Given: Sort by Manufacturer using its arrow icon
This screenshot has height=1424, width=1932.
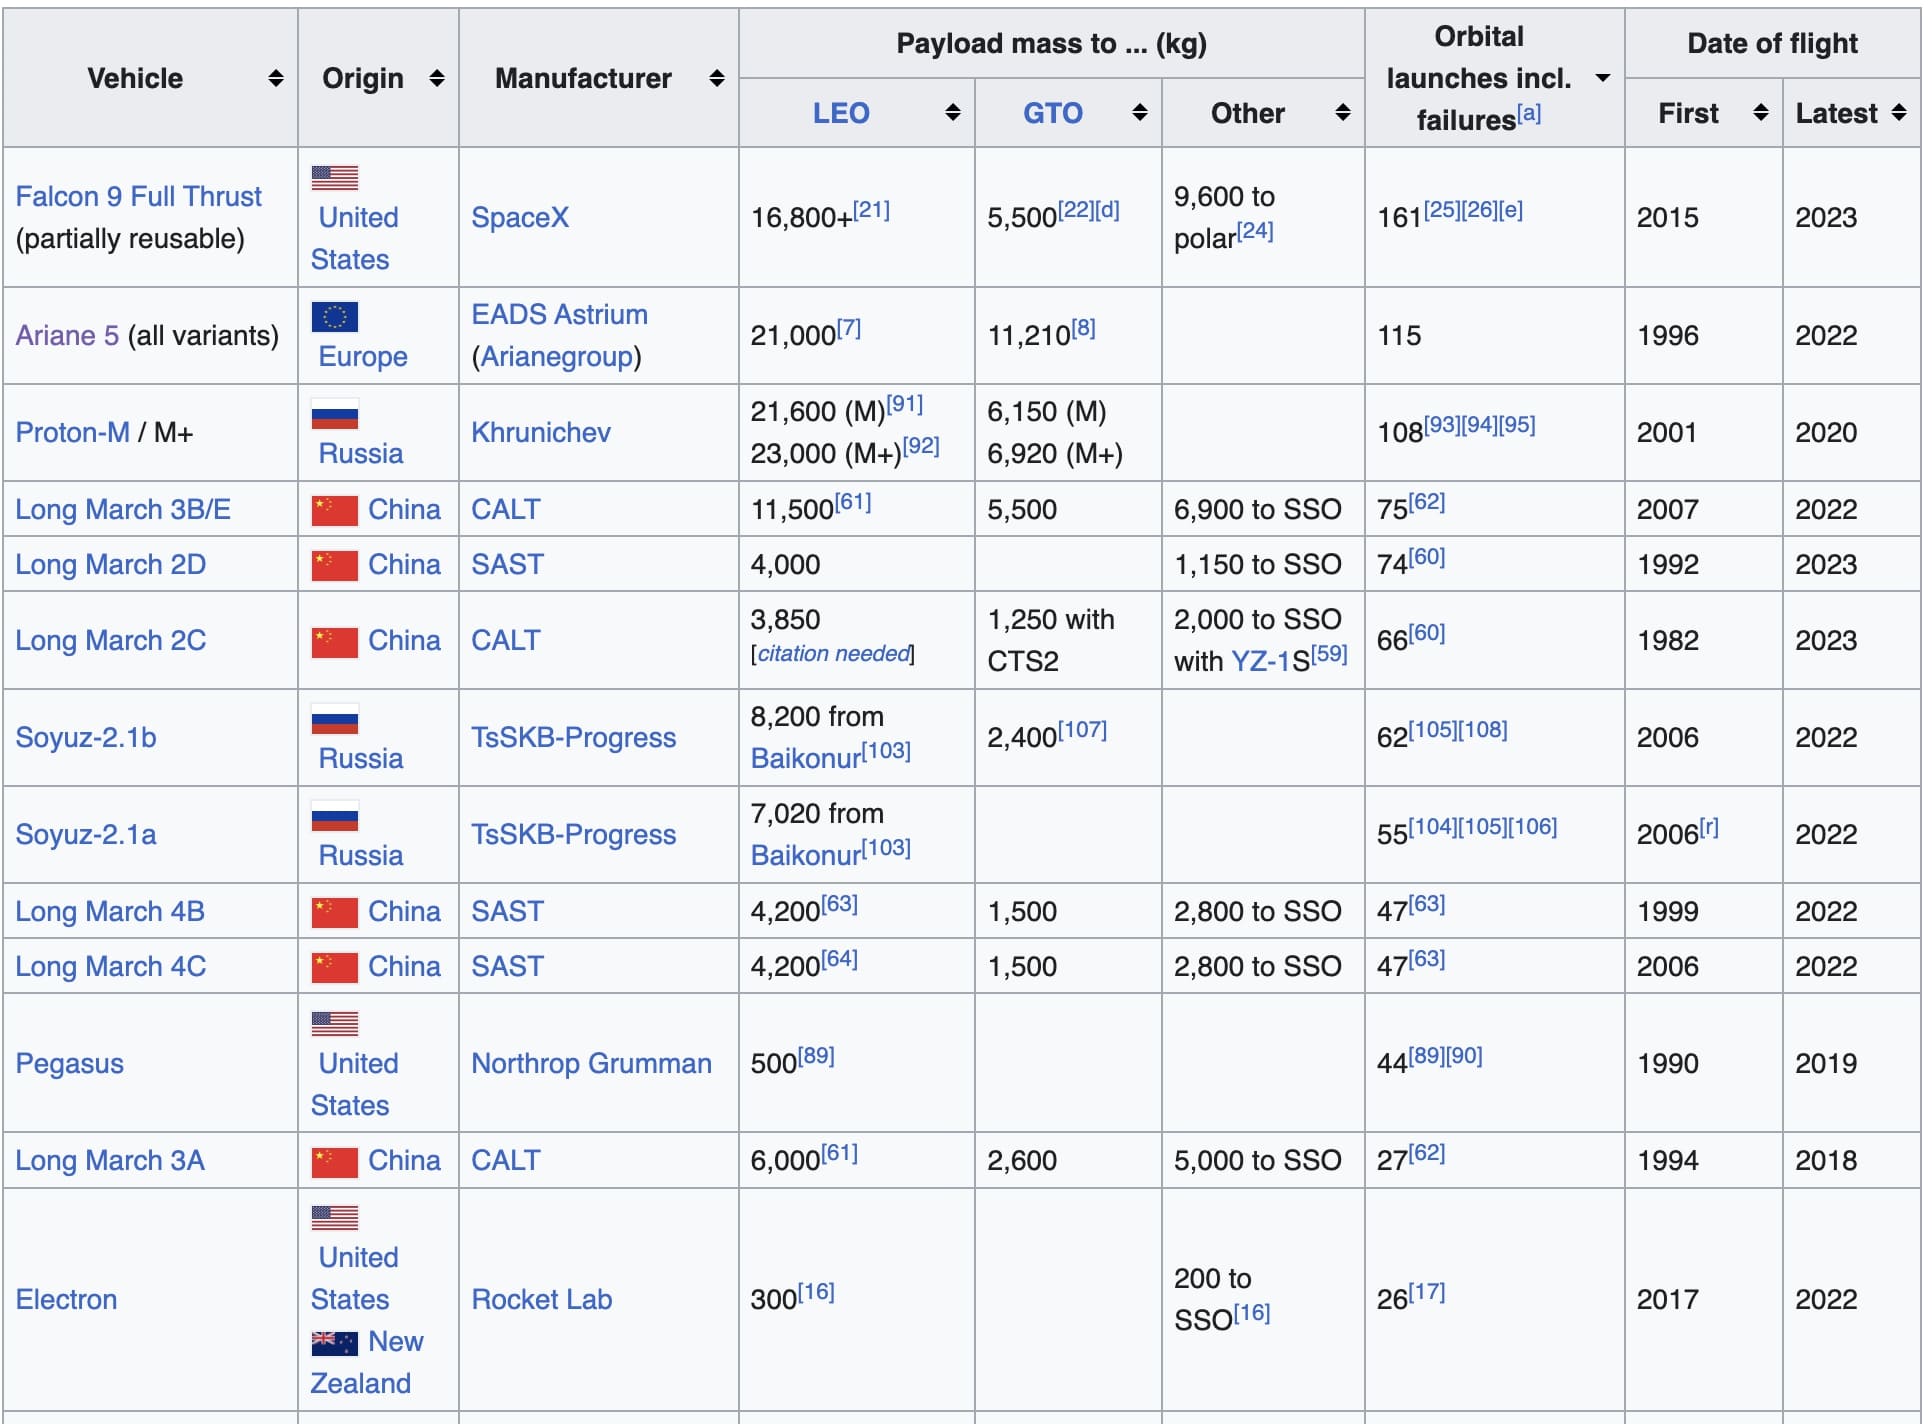Looking at the screenshot, I should tap(716, 78).
